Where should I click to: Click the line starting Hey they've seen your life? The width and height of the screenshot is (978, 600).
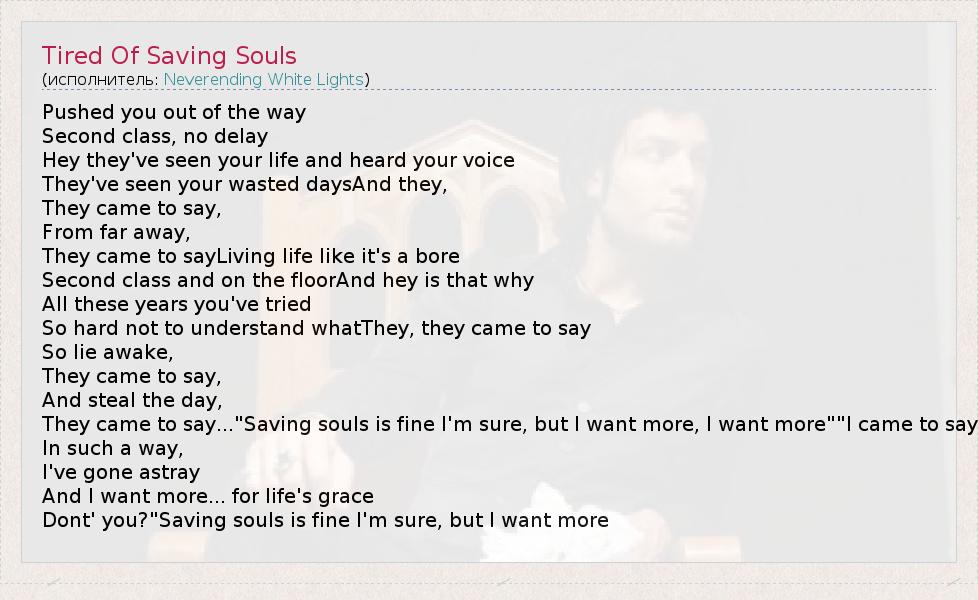(x=278, y=160)
